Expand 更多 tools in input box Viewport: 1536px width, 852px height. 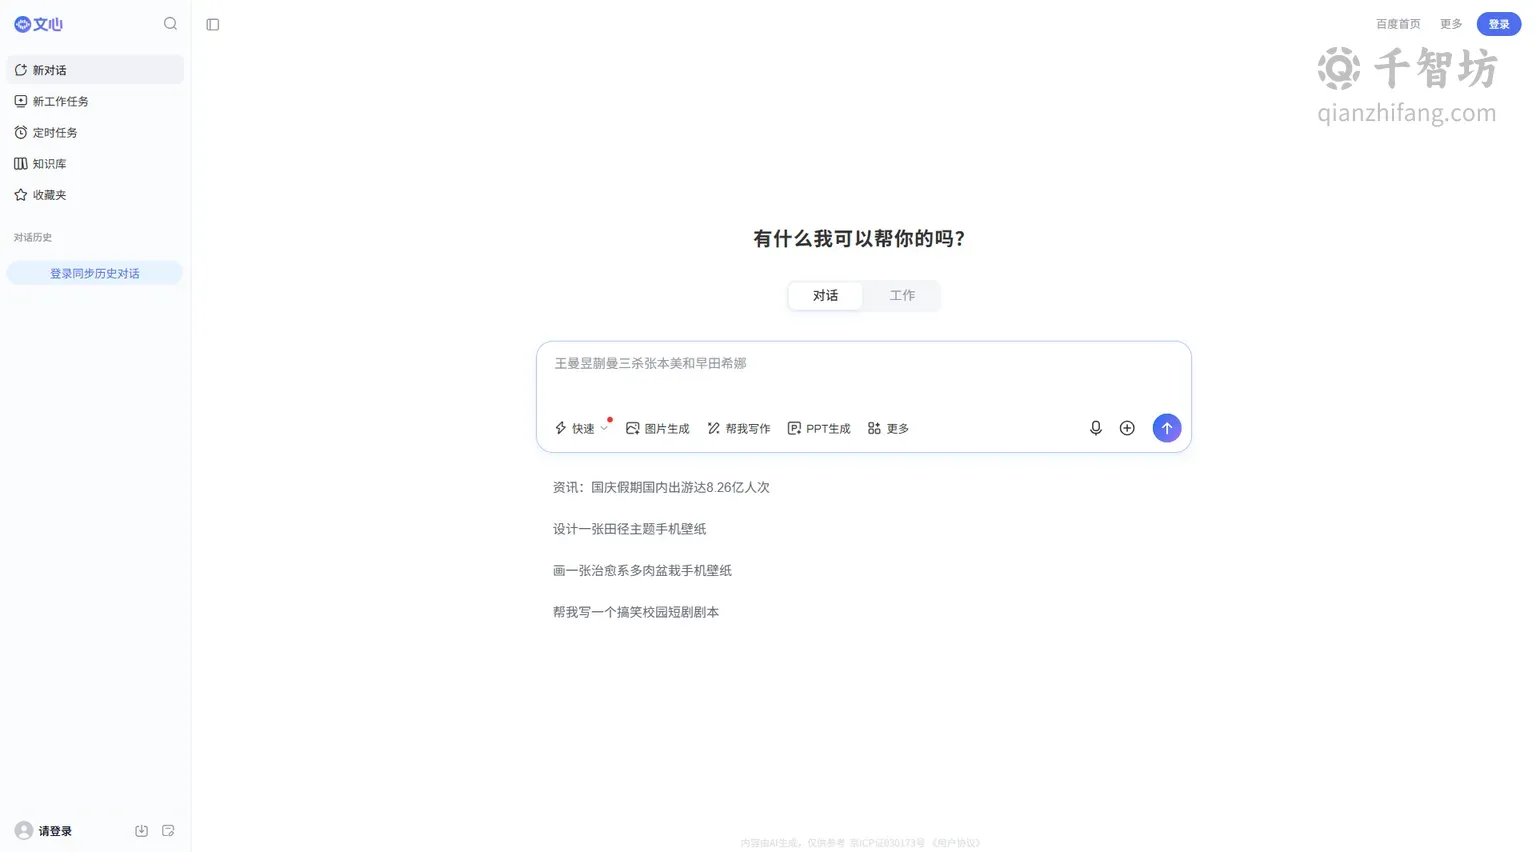pyautogui.click(x=888, y=428)
